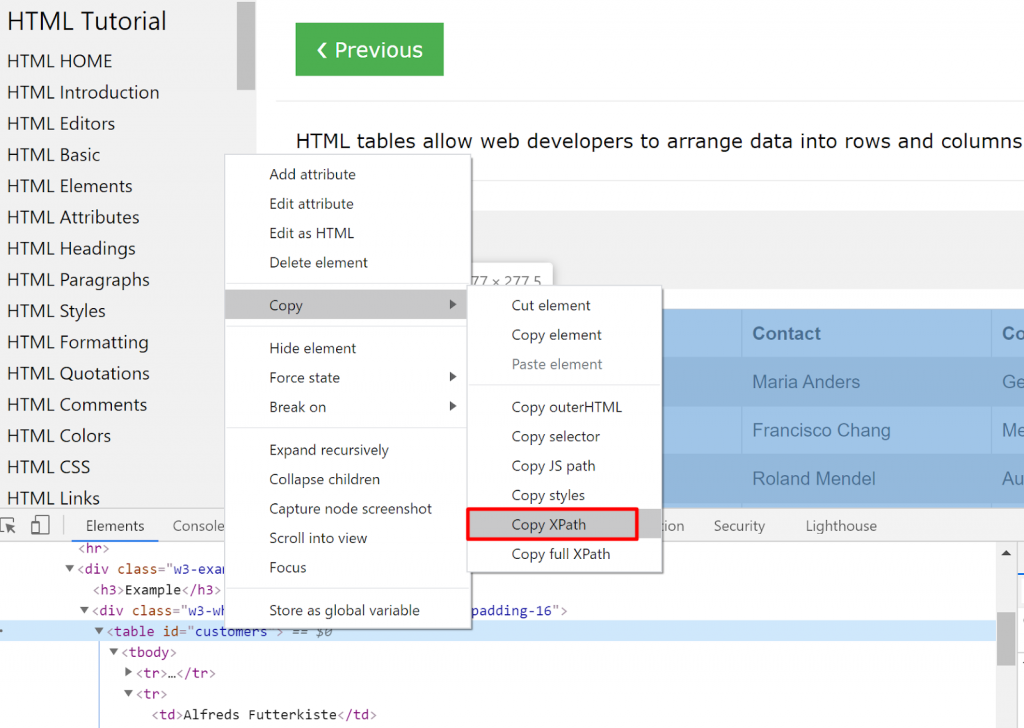Collapse the table id customers node

[x=98, y=630]
